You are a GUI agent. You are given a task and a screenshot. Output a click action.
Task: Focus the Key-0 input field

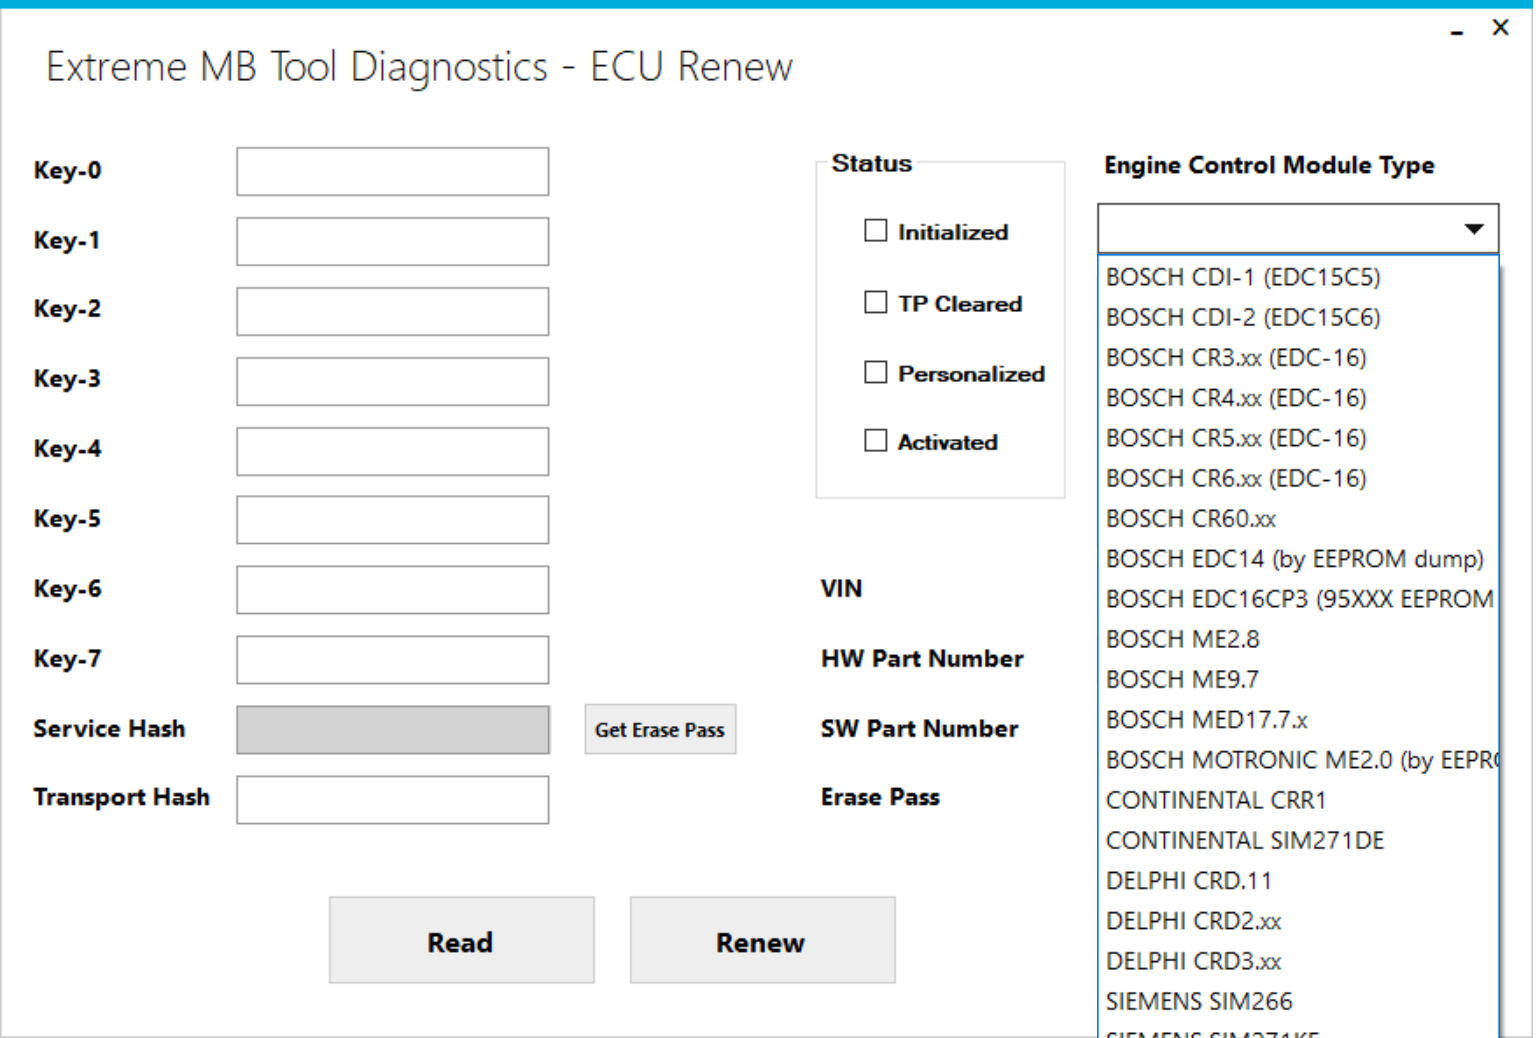[393, 172]
